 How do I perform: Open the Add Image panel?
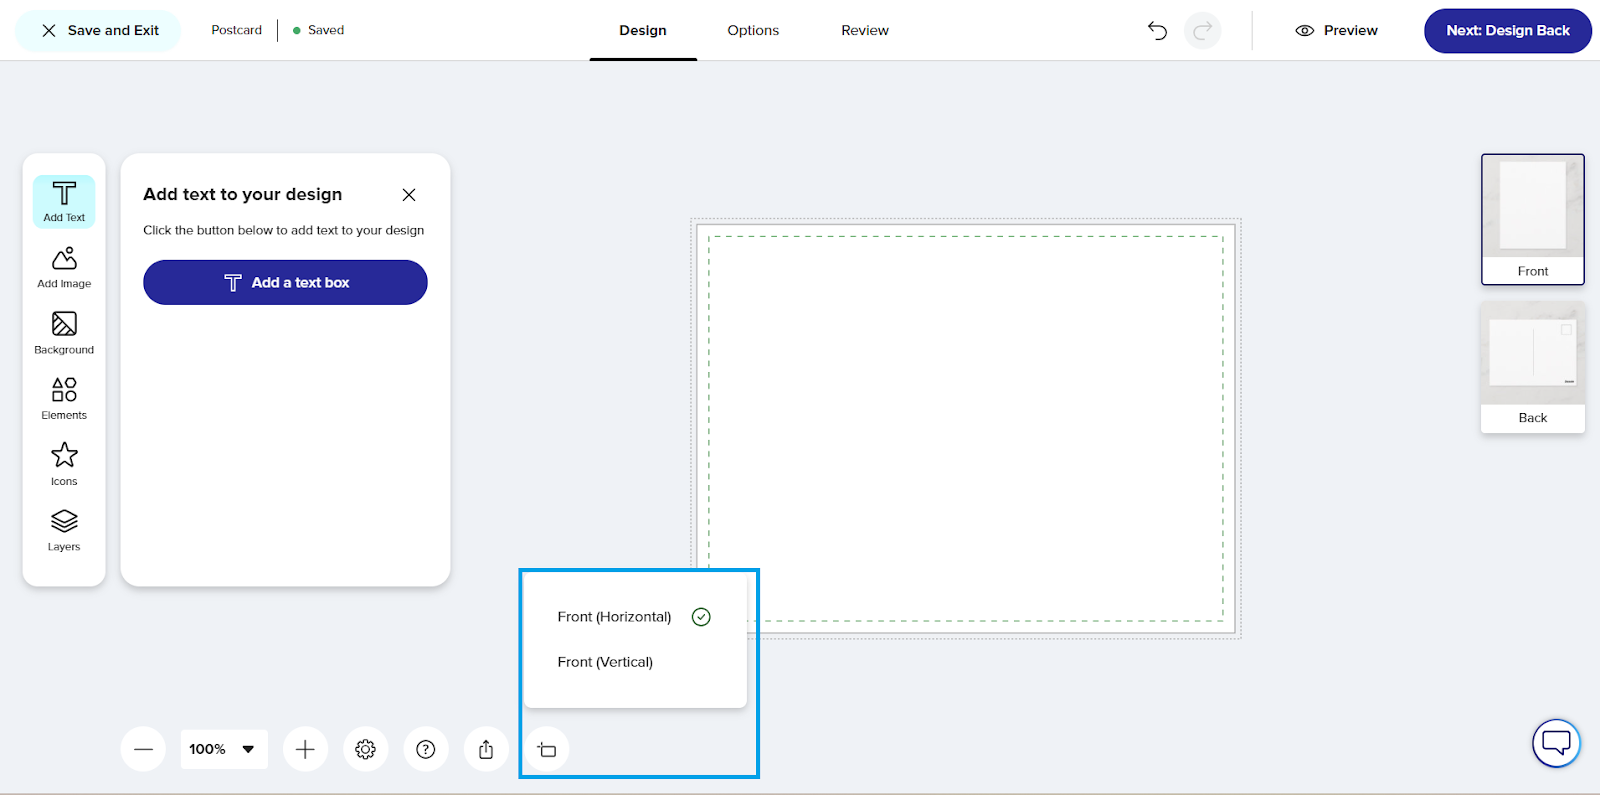click(64, 267)
